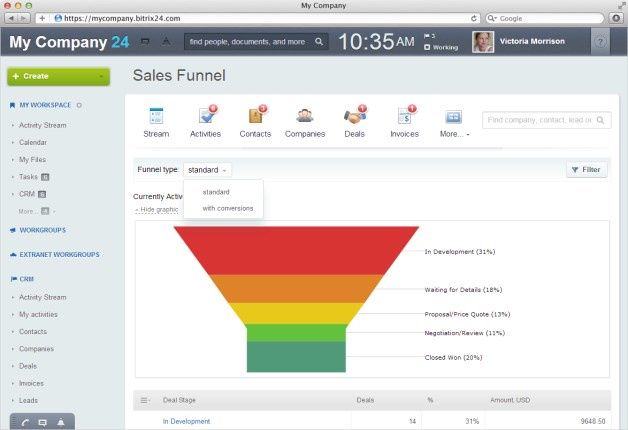Image resolution: width=628 pixels, height=430 pixels.
Task: Open the Funnel type standard dropdown
Action: point(207,170)
